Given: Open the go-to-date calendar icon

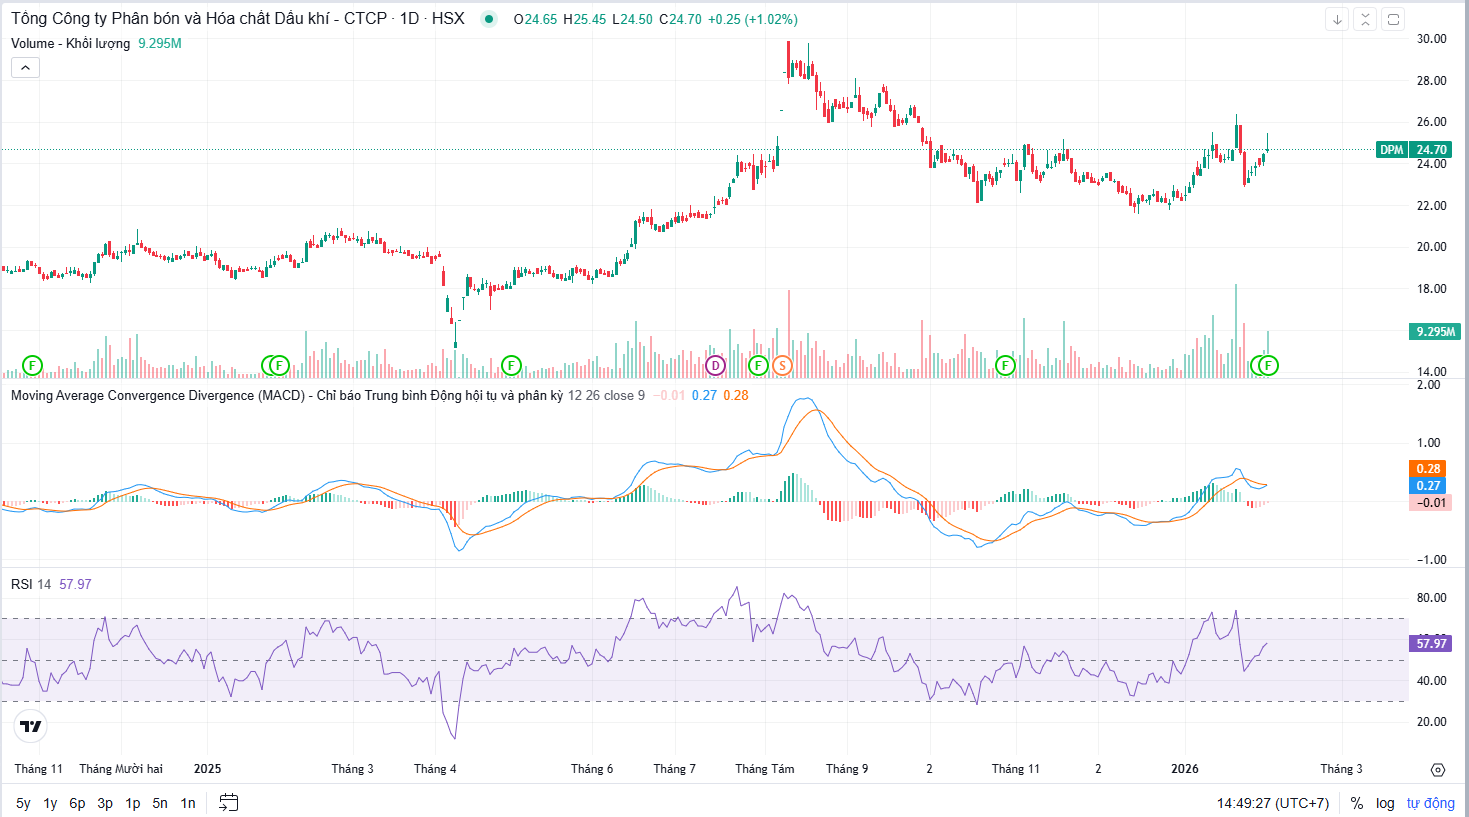Looking at the screenshot, I should coord(229,802).
